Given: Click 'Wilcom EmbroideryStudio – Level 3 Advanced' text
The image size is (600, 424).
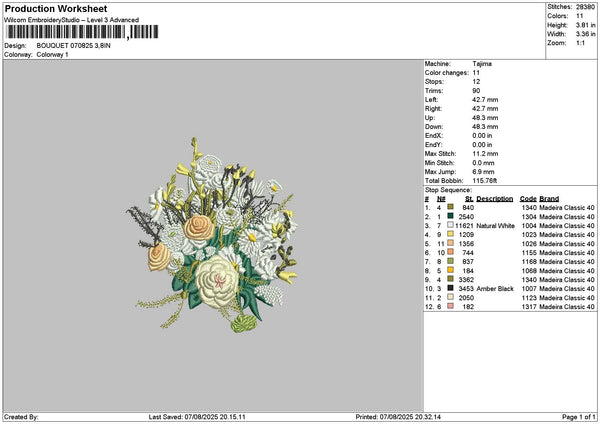Looking at the screenshot, I should click(72, 20).
